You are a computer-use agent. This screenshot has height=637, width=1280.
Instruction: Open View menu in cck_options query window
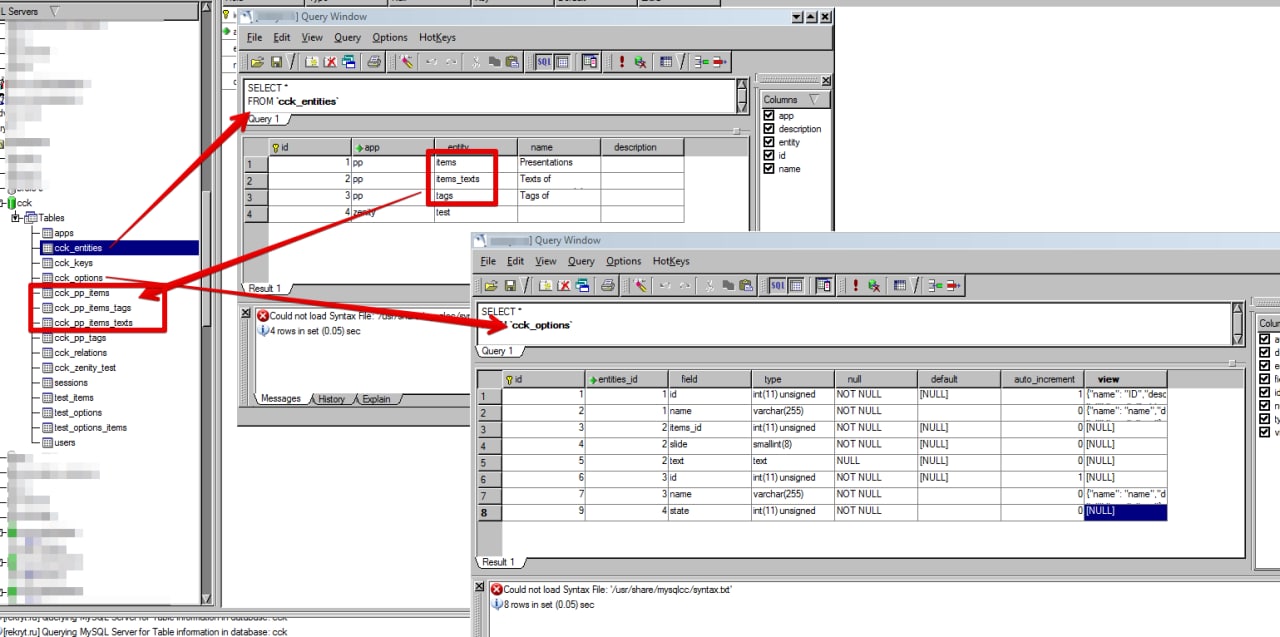click(x=546, y=261)
